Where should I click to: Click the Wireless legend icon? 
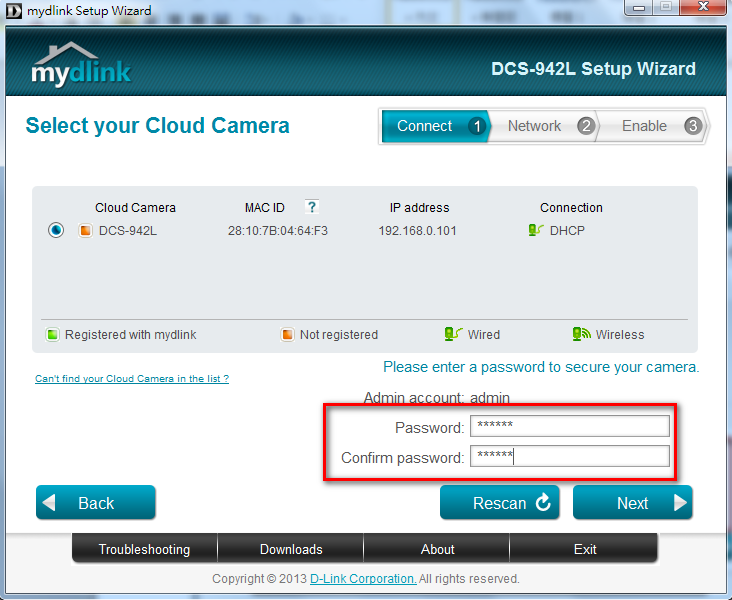tap(581, 335)
